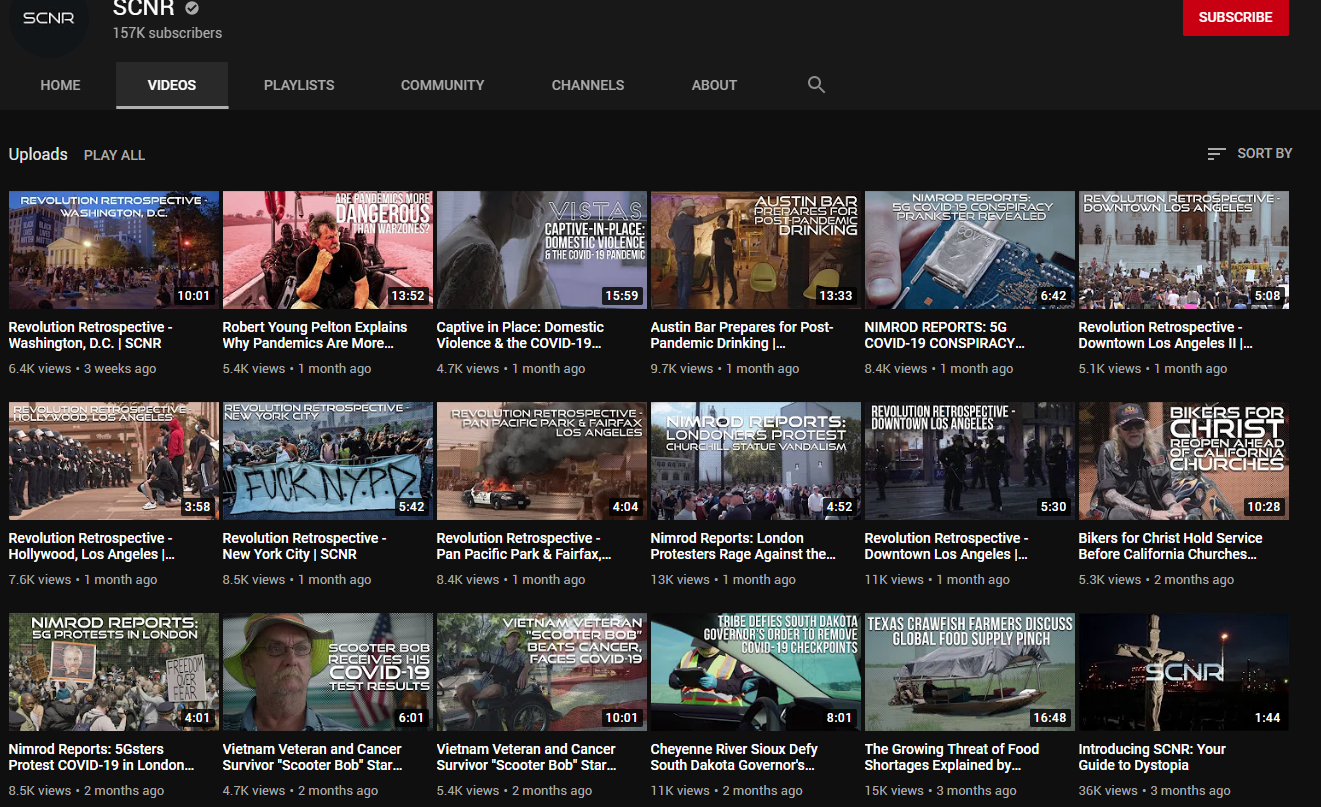Switch to the Home tab
The image size is (1321, 807).
pyautogui.click(x=60, y=85)
